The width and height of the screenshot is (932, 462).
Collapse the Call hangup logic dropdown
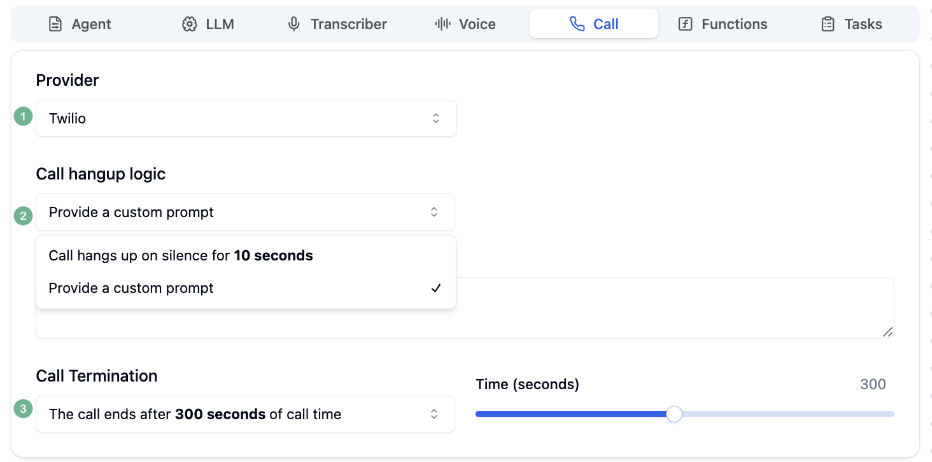click(245, 212)
